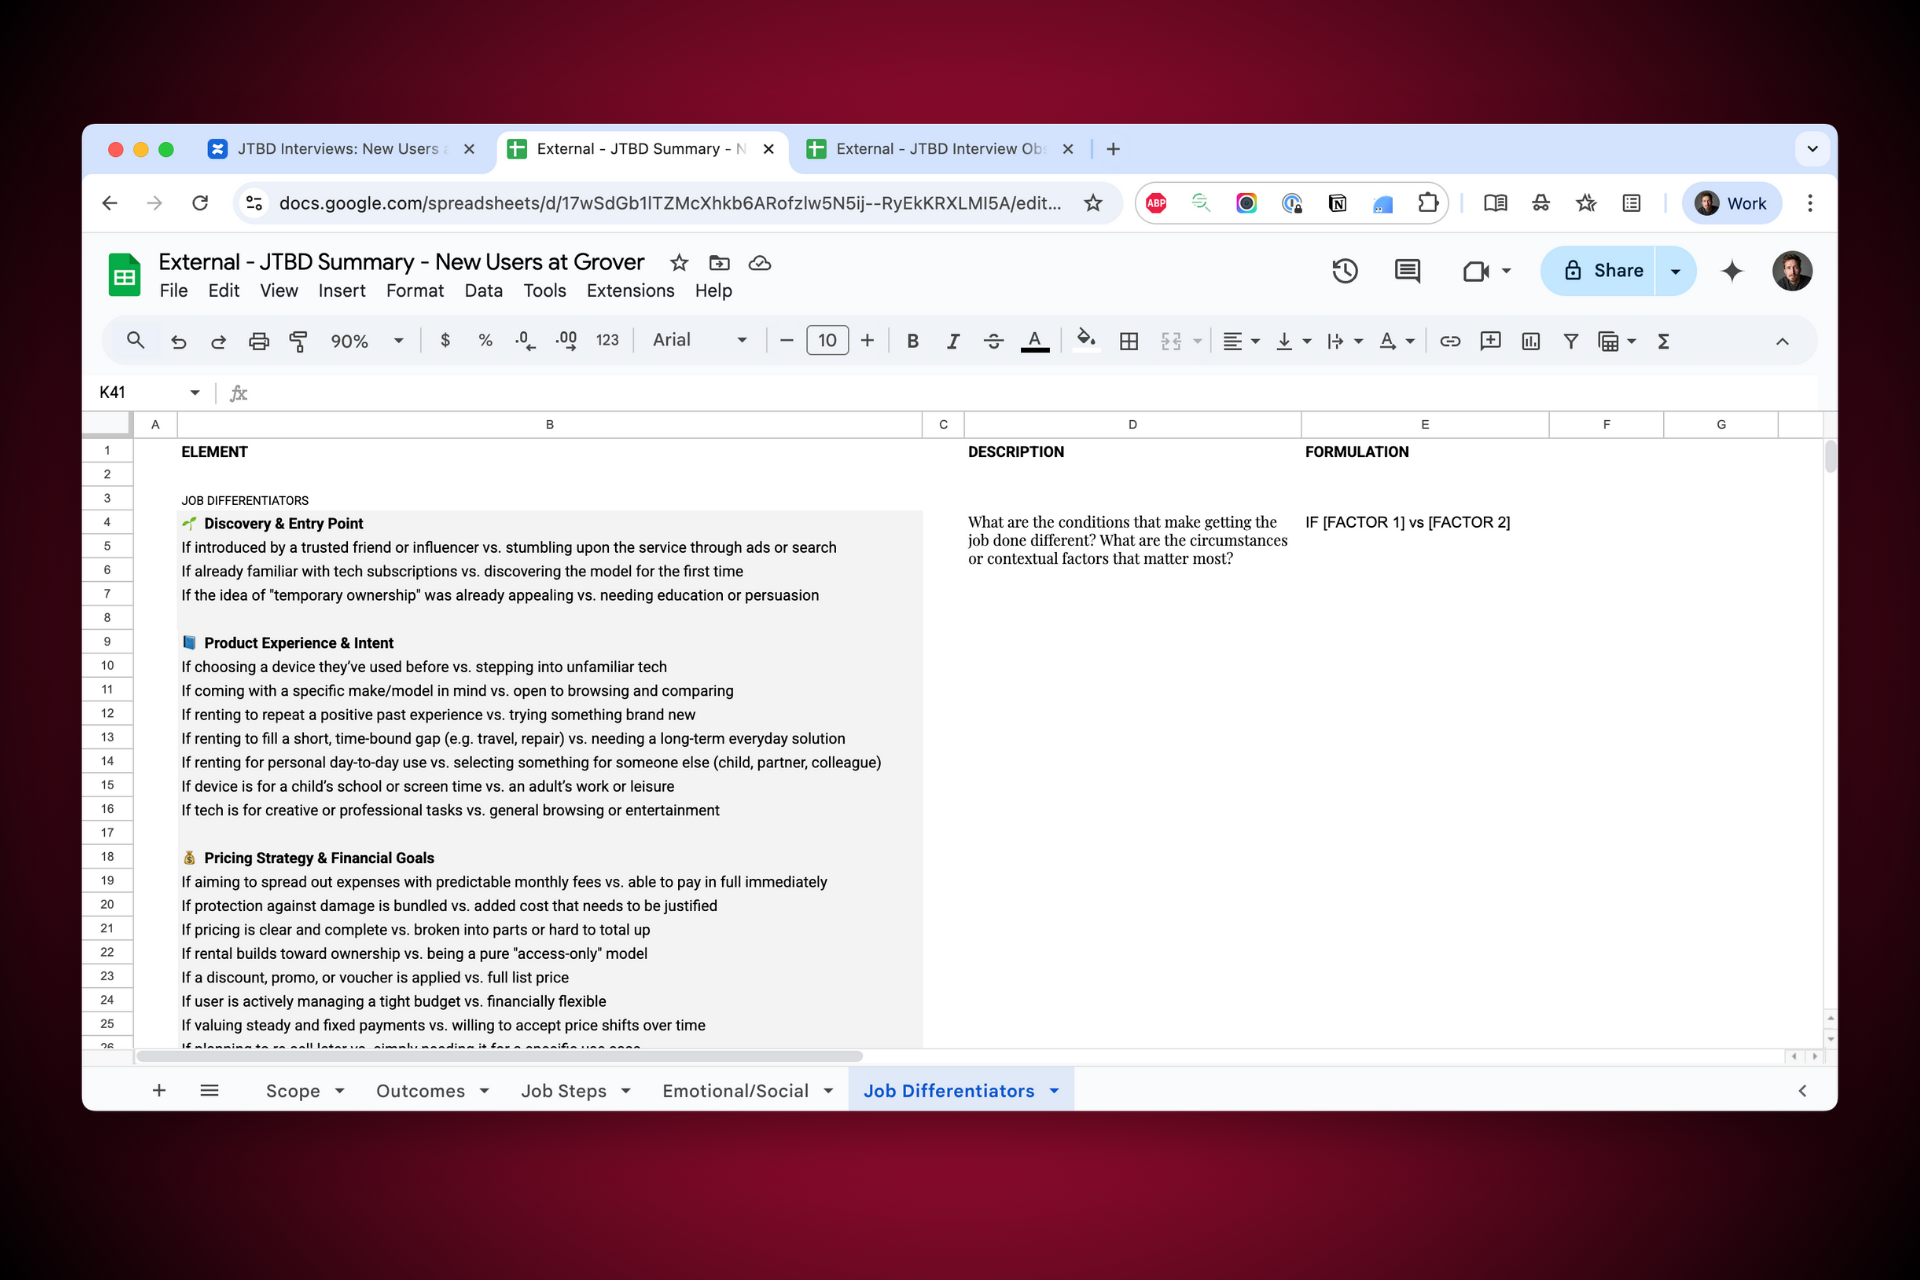
Task: Toggle italic formatting
Action: point(952,341)
